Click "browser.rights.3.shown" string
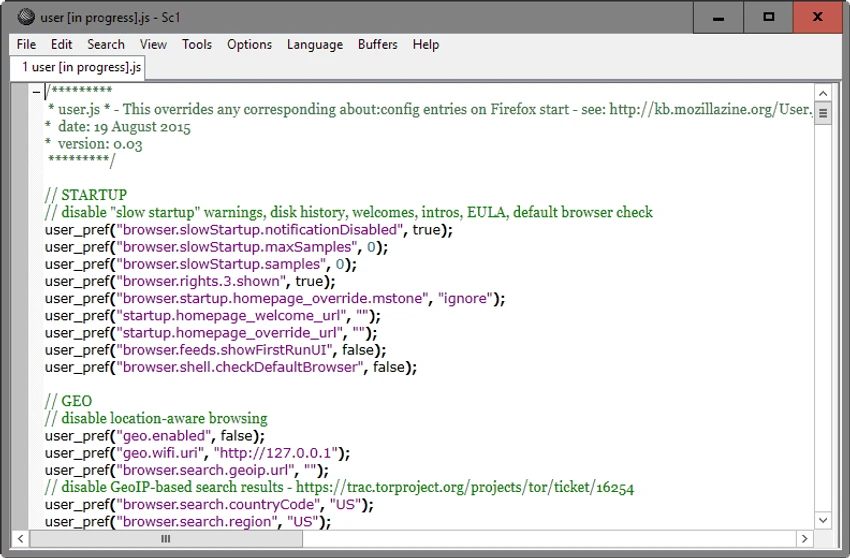850x558 pixels. tap(201, 281)
